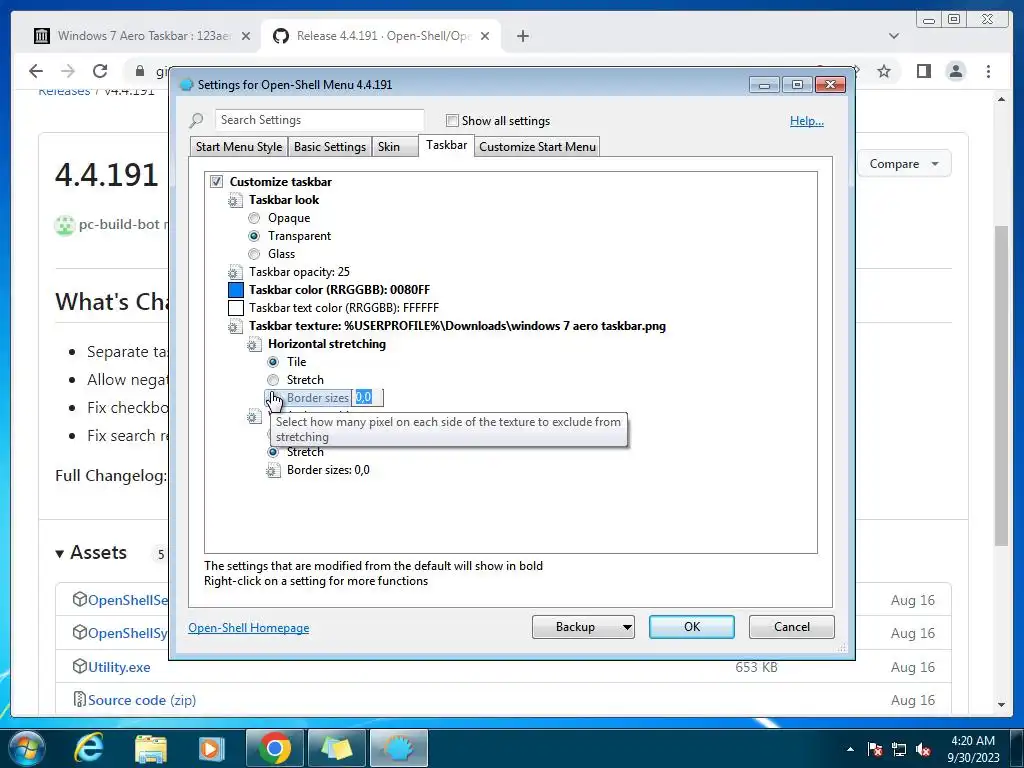Bookmark this page with the star icon

(884, 71)
